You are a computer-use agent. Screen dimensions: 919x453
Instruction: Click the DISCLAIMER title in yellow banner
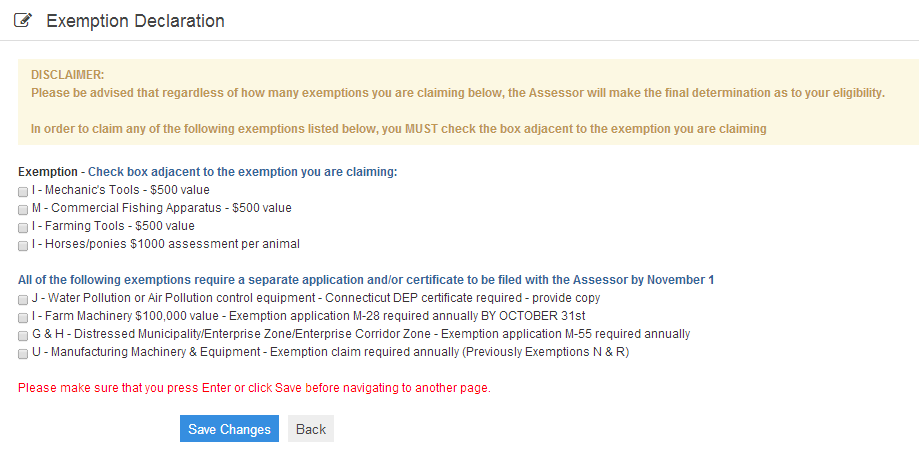click(x=67, y=75)
